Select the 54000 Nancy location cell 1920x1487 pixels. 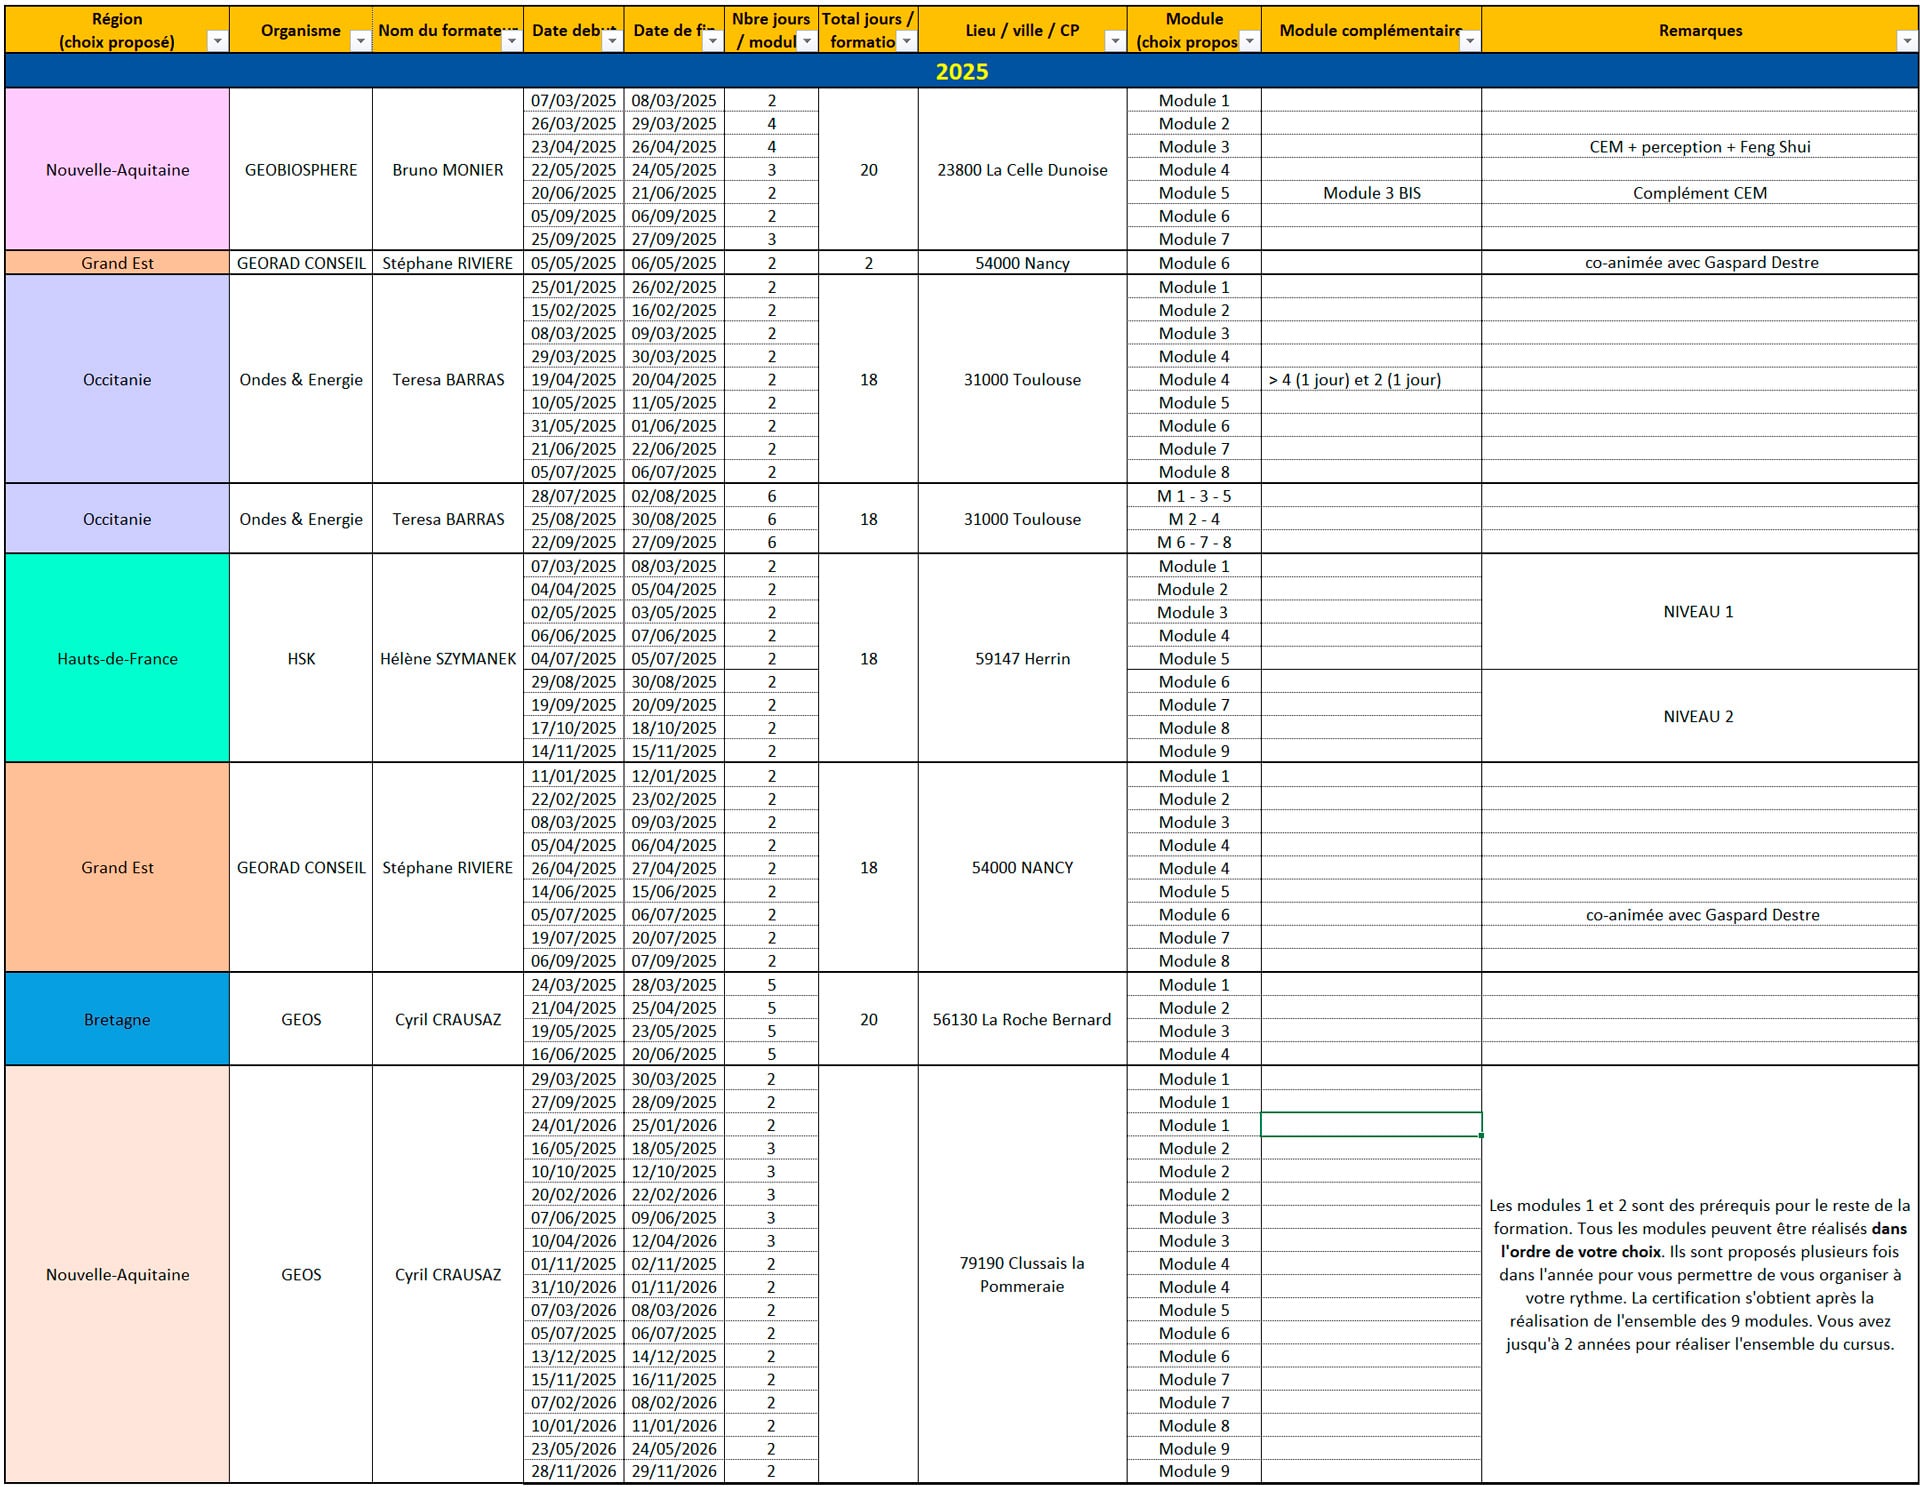pyautogui.click(x=1022, y=263)
